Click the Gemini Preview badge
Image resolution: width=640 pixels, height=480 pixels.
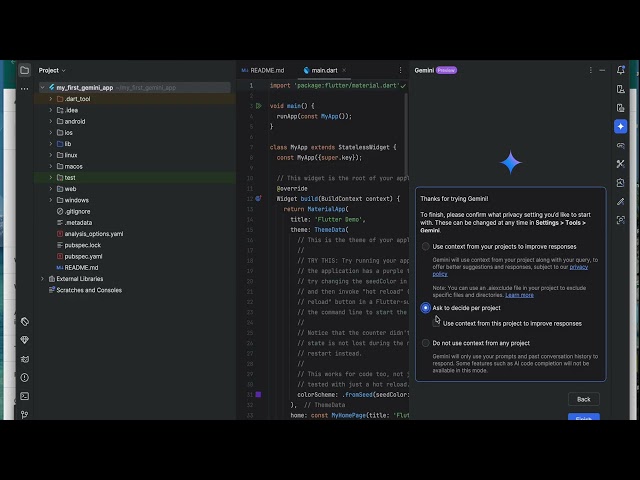(446, 70)
